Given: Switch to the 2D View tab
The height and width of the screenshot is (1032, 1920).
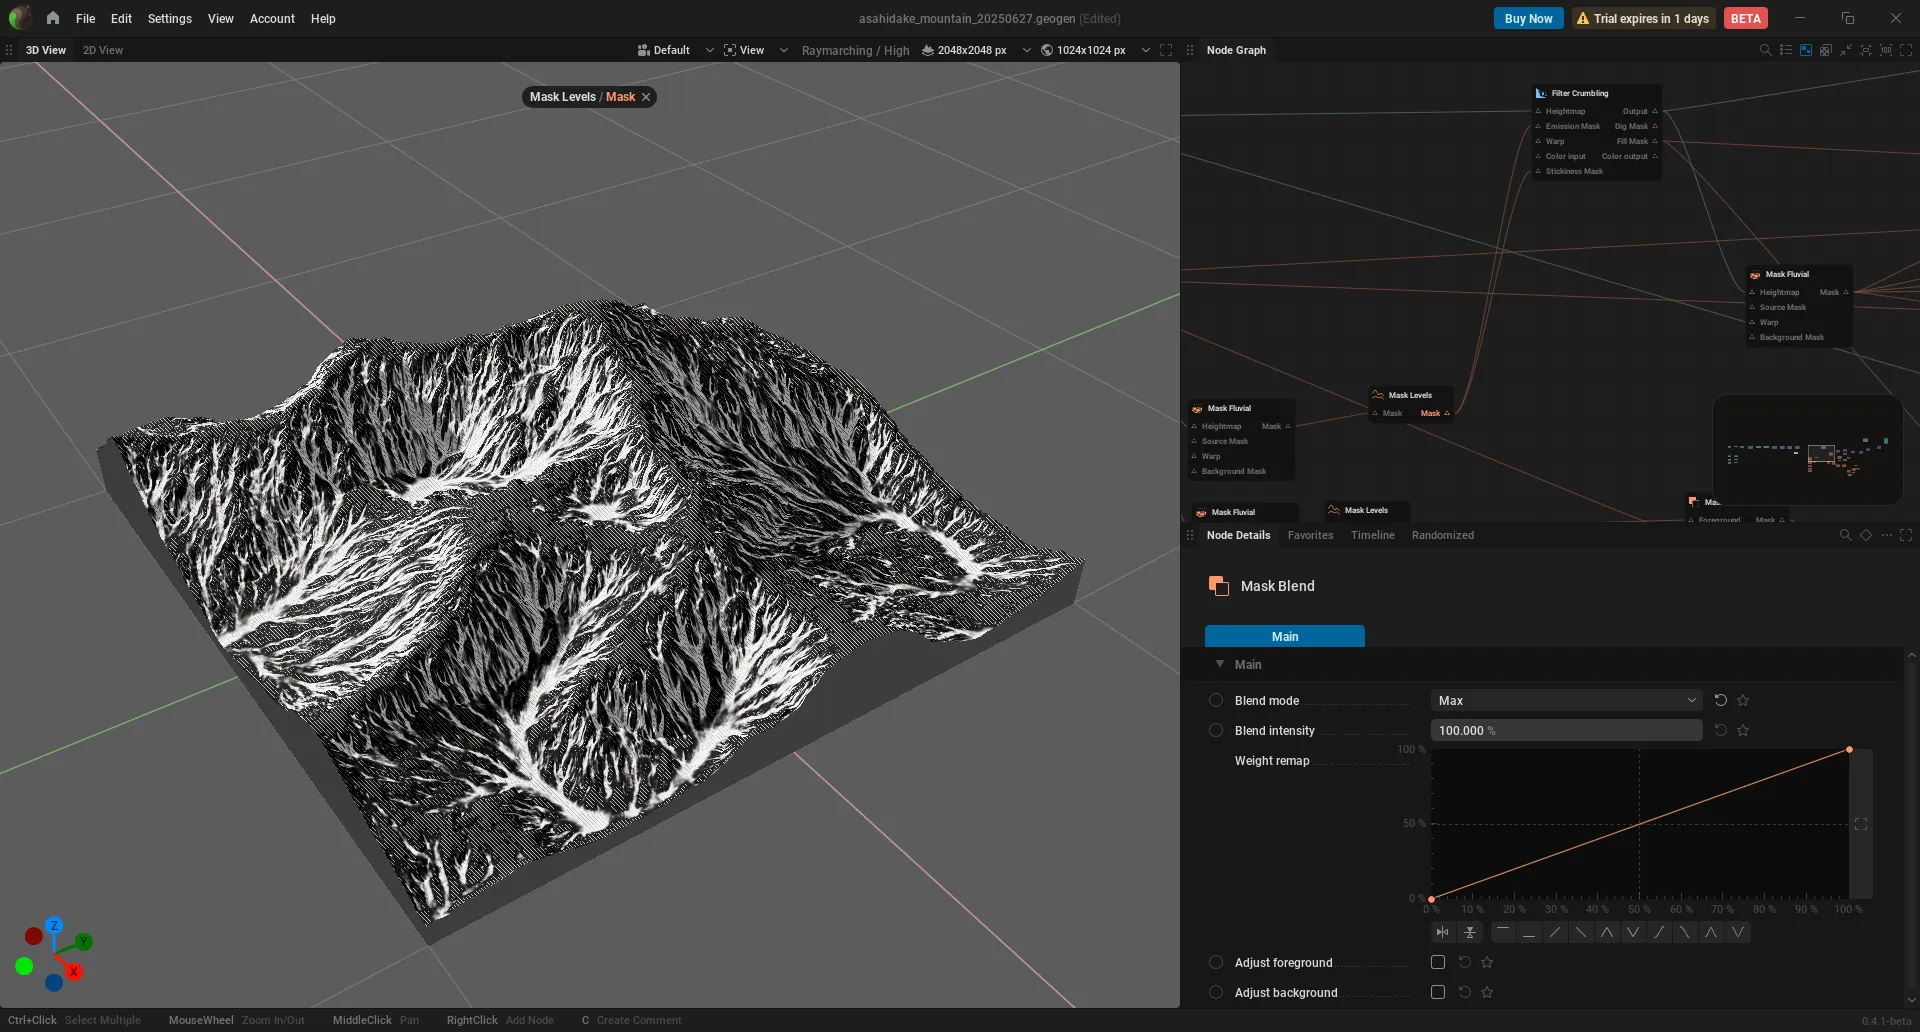Looking at the screenshot, I should coord(103,50).
